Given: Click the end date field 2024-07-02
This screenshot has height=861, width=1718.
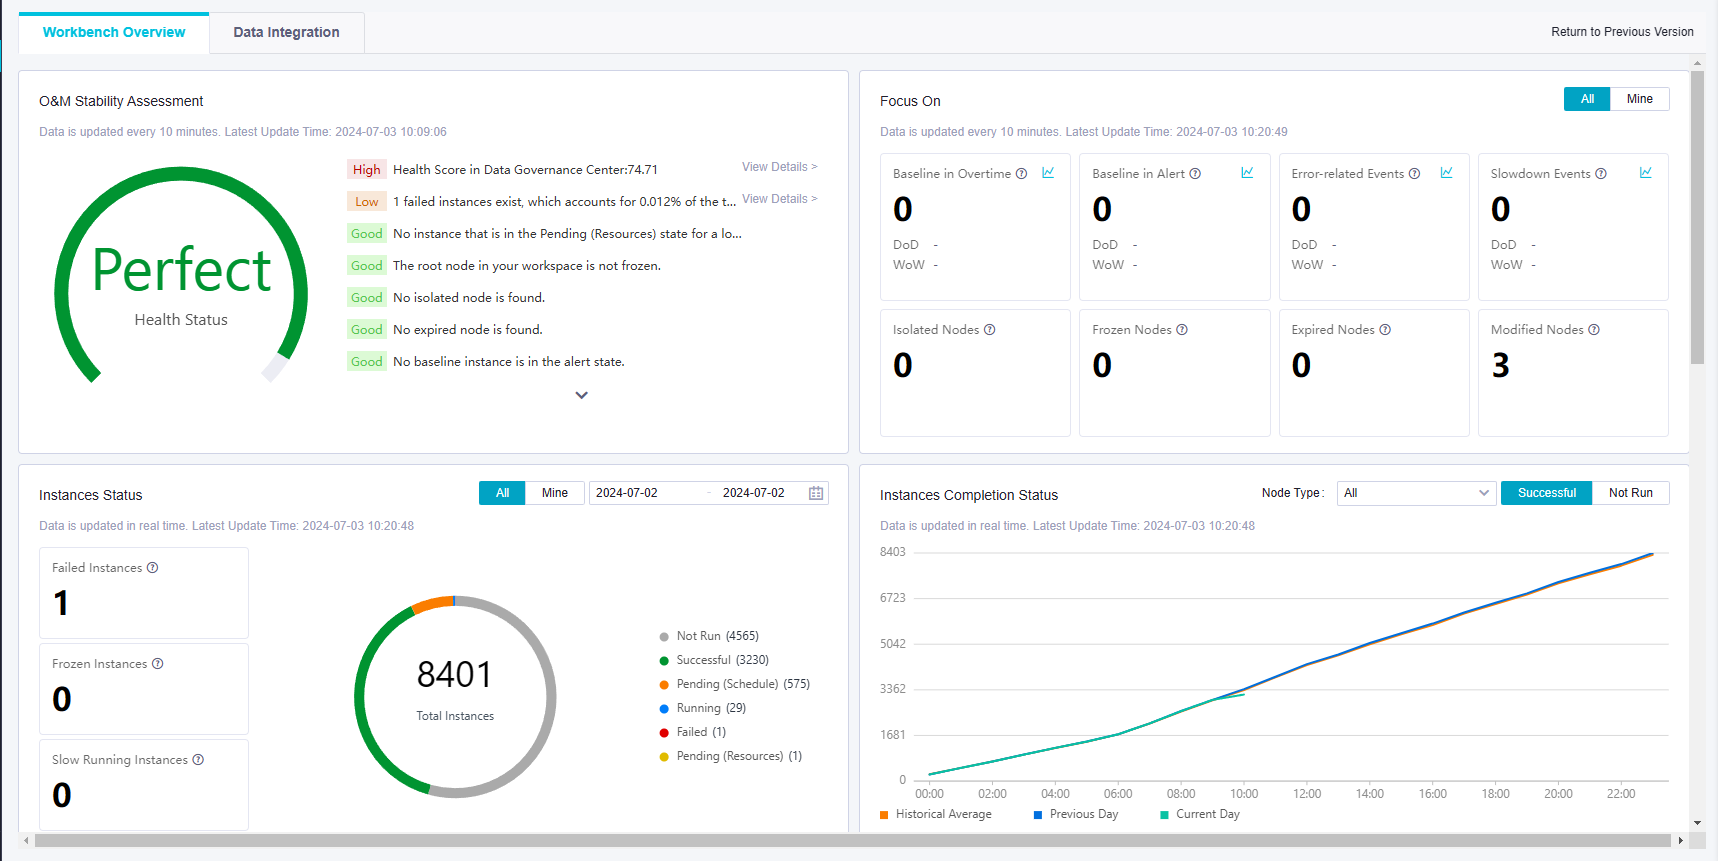Looking at the screenshot, I should pos(754,493).
